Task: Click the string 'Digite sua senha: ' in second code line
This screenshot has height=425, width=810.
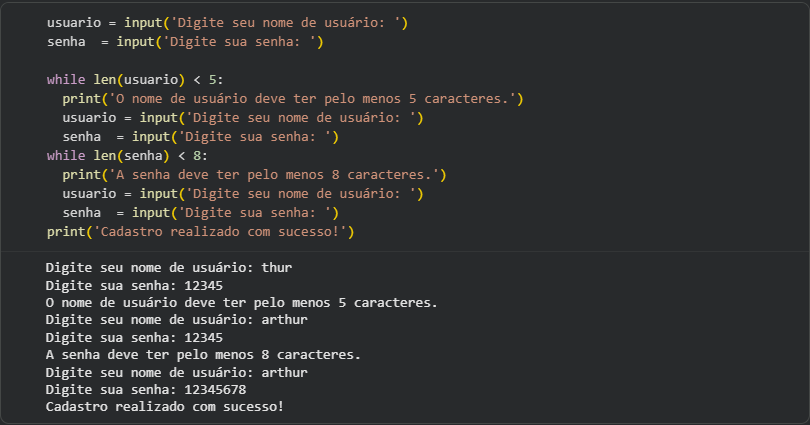Action: pos(247,42)
